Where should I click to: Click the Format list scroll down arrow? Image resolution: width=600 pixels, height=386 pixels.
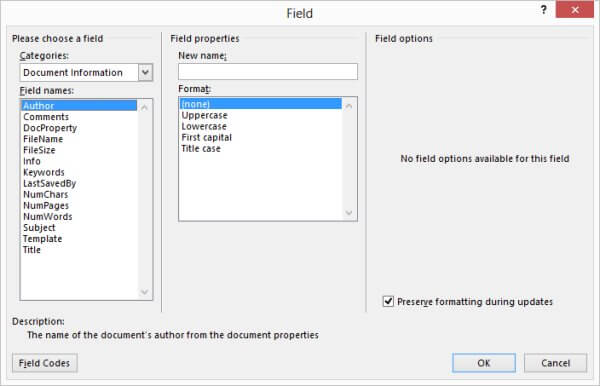tap(349, 213)
